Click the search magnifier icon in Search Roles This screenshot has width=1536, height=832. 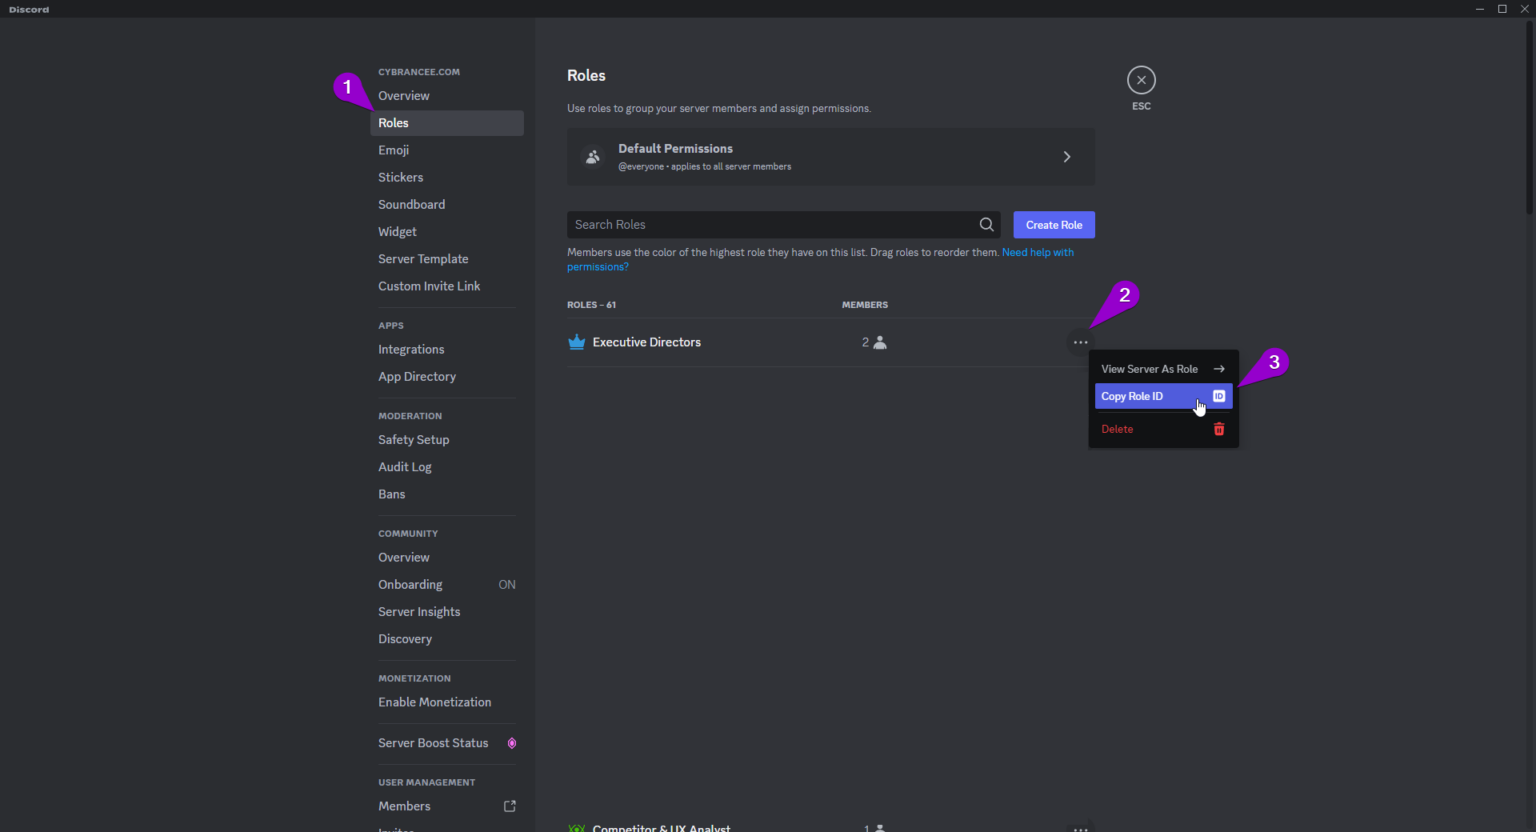coord(986,224)
